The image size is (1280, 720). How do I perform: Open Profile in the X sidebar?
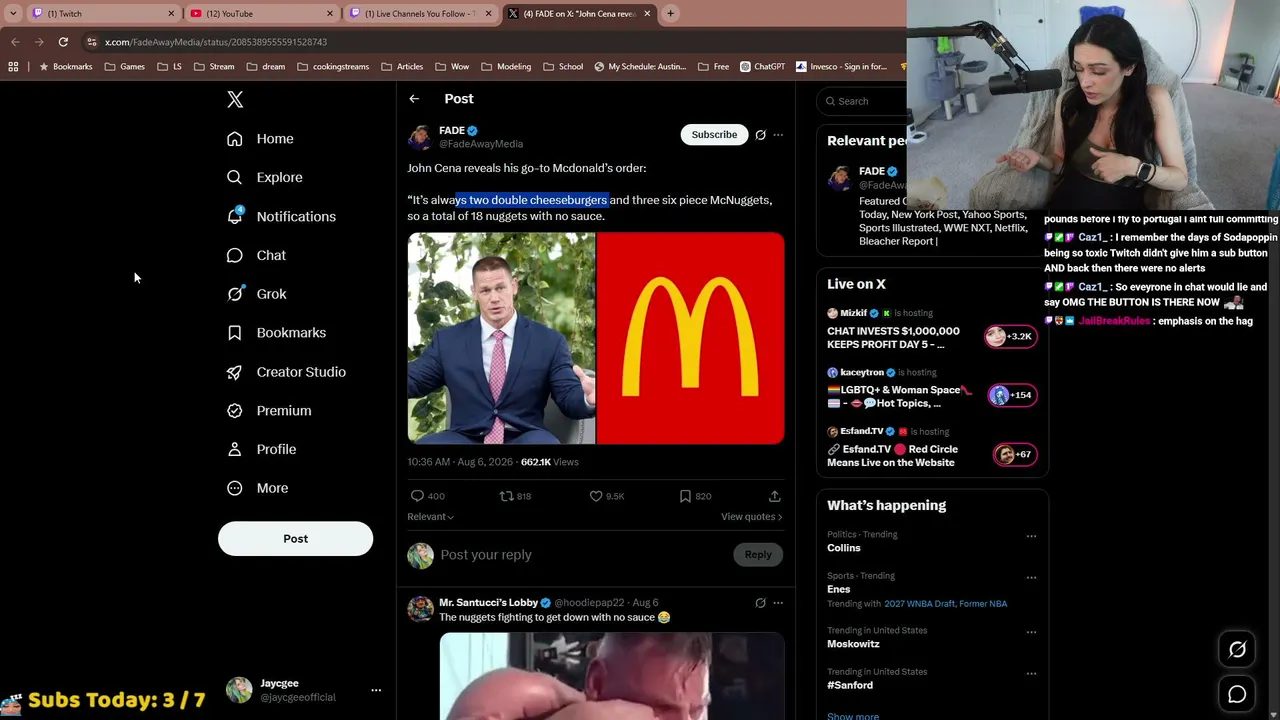(x=261, y=450)
